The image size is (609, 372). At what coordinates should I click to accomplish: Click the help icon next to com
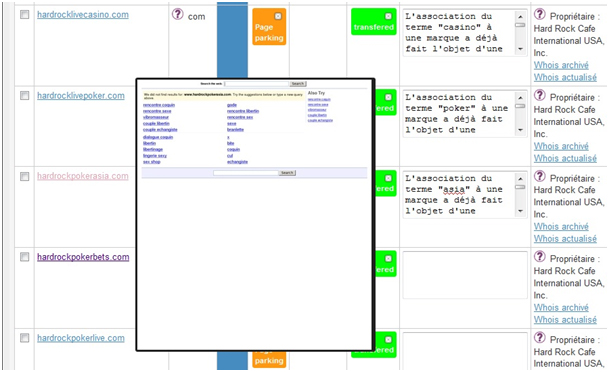177,14
